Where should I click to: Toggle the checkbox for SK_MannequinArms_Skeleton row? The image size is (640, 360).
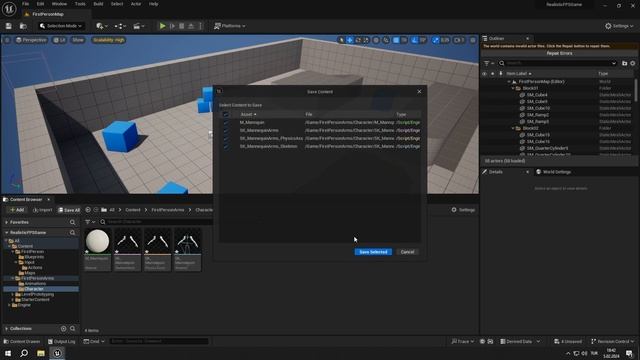[226, 146]
